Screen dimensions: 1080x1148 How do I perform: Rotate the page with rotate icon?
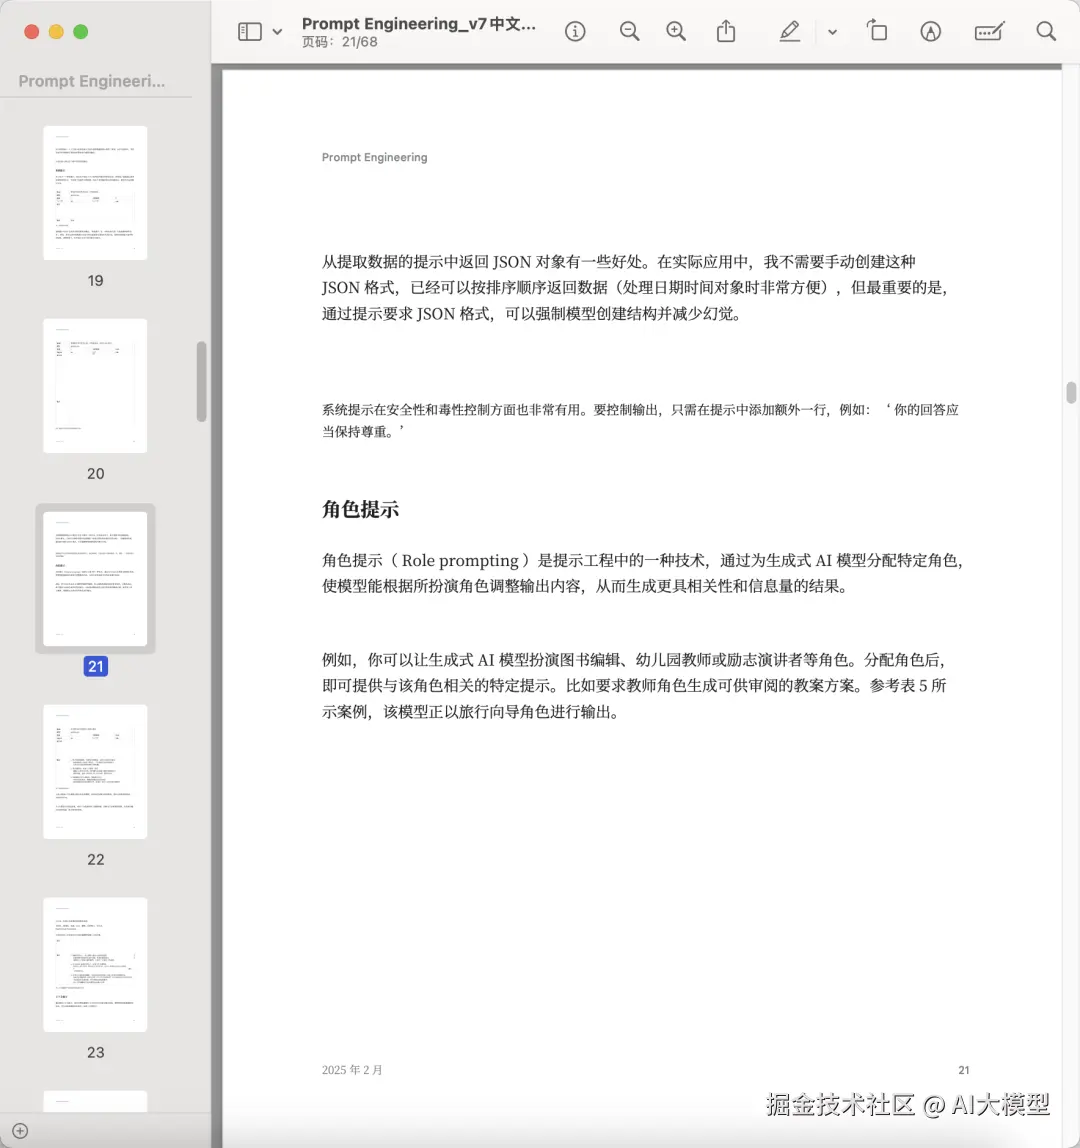click(x=877, y=31)
